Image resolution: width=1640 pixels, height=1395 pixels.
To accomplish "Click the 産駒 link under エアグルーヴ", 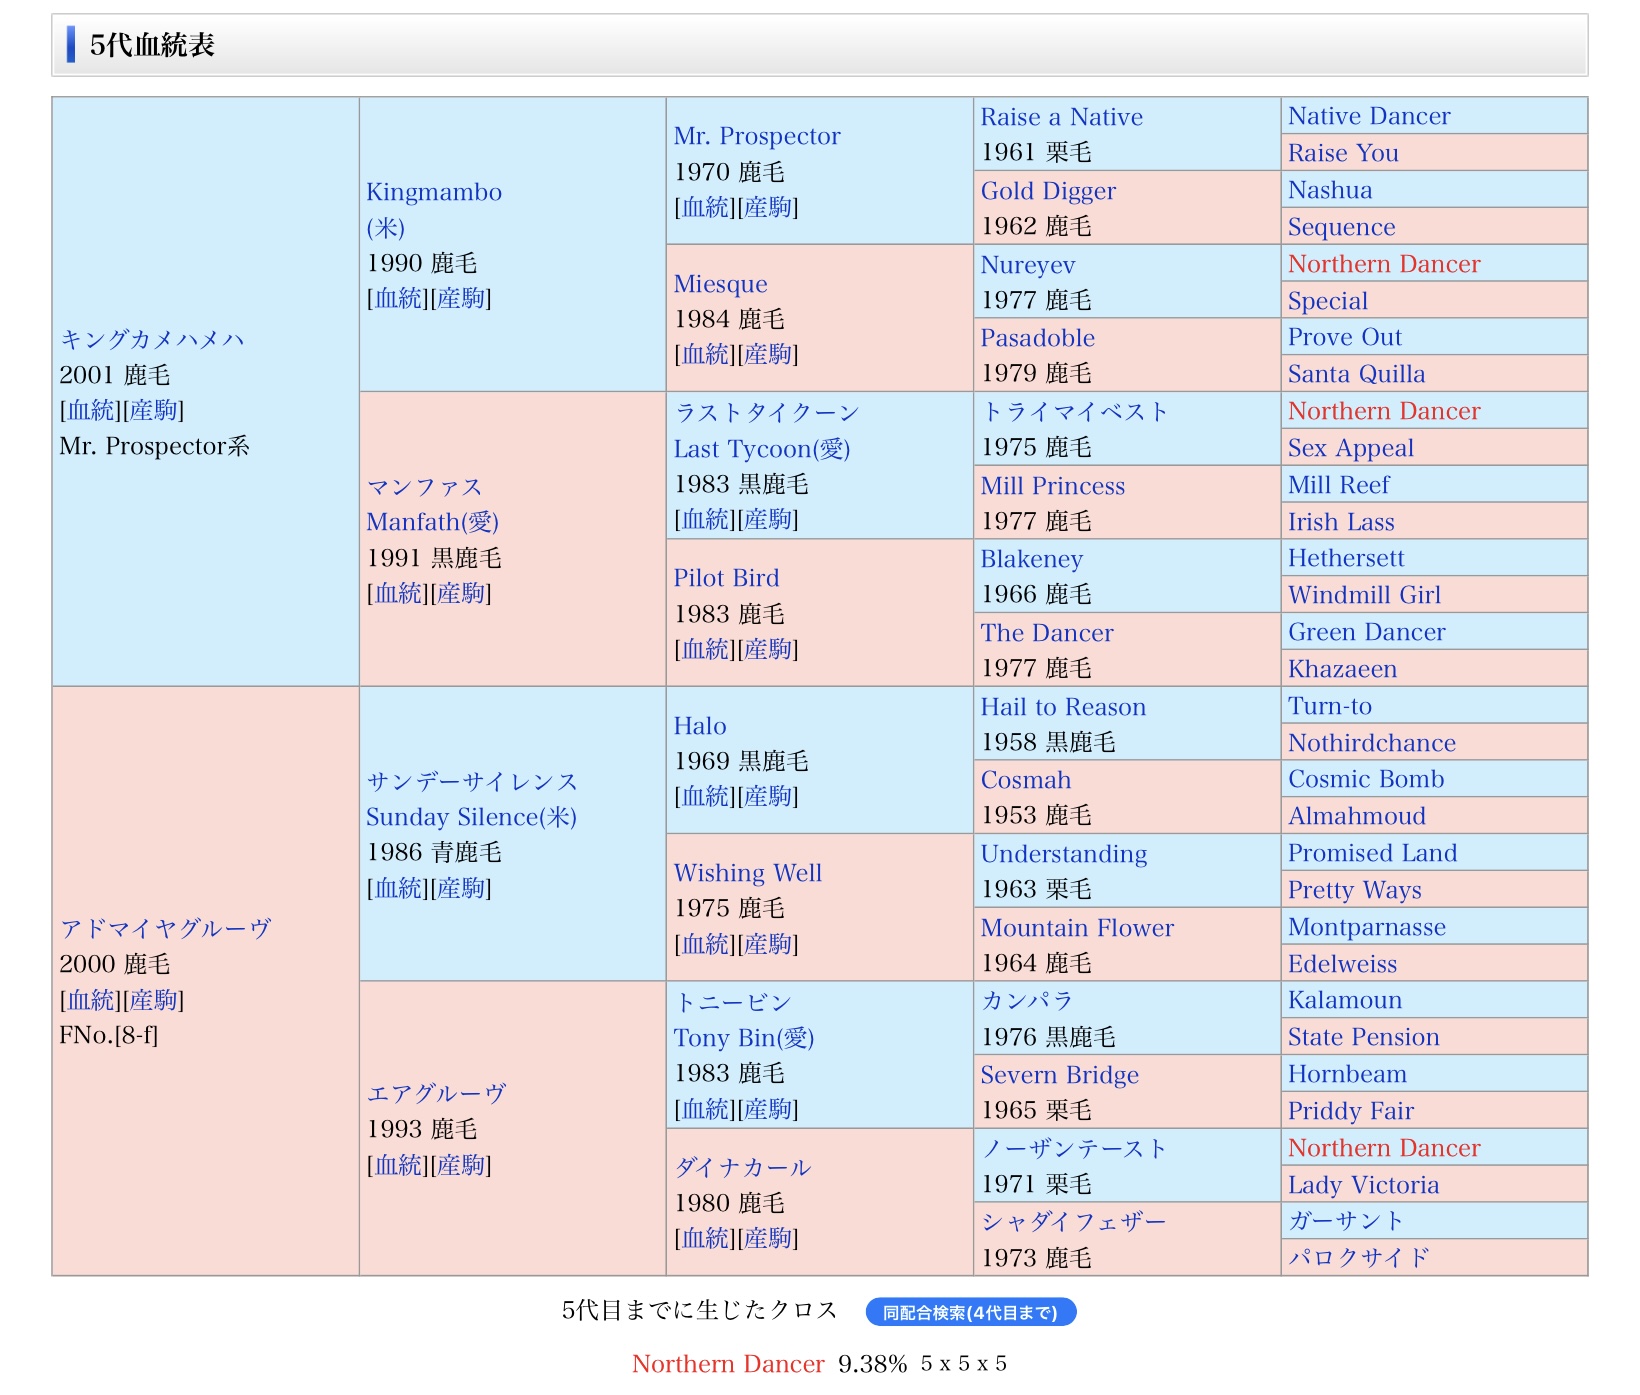I will click(460, 1165).
